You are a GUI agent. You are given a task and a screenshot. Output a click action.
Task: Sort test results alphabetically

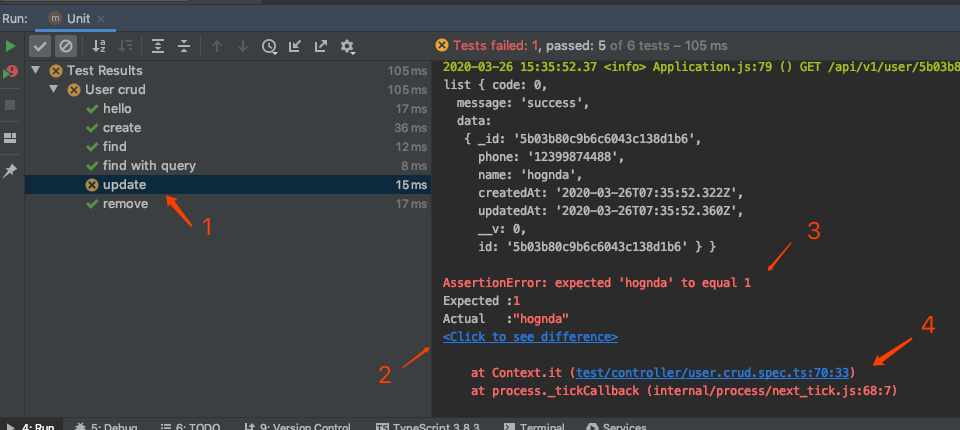point(99,46)
